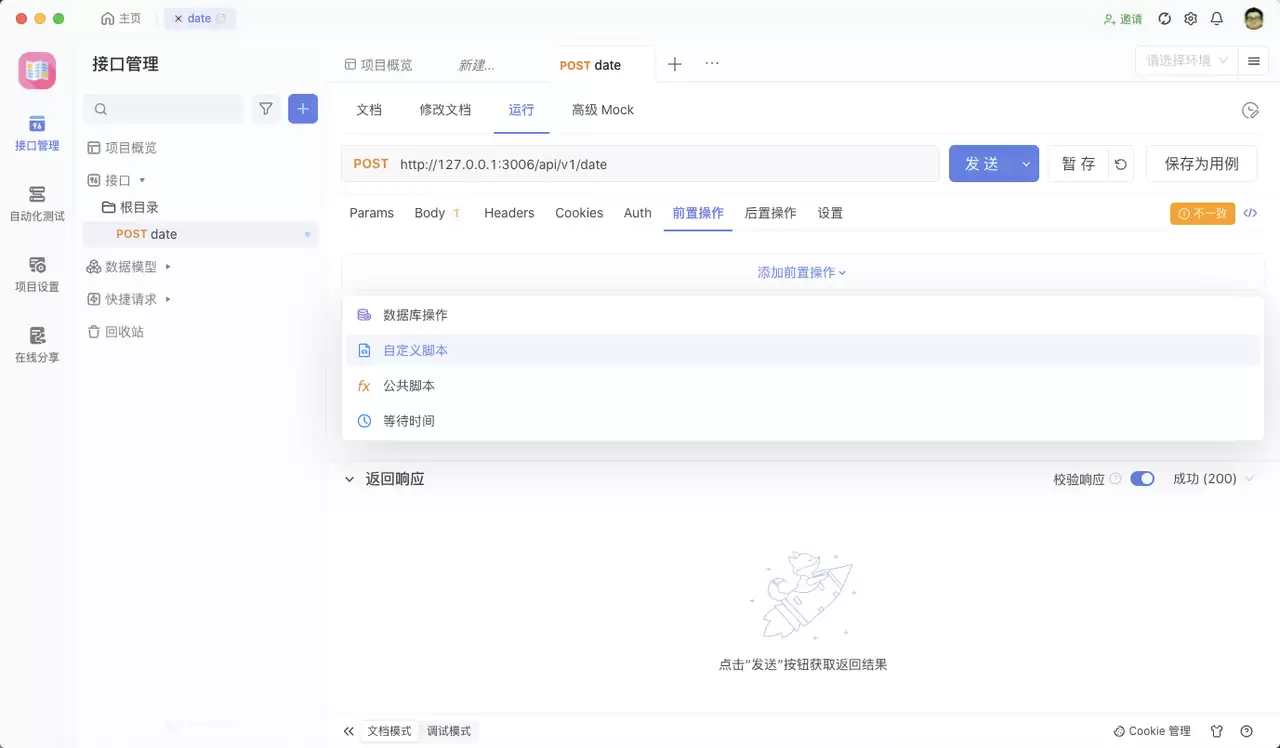The width and height of the screenshot is (1280, 748).
Task: Choose 公共脚本 from the menu
Action: coord(801,386)
